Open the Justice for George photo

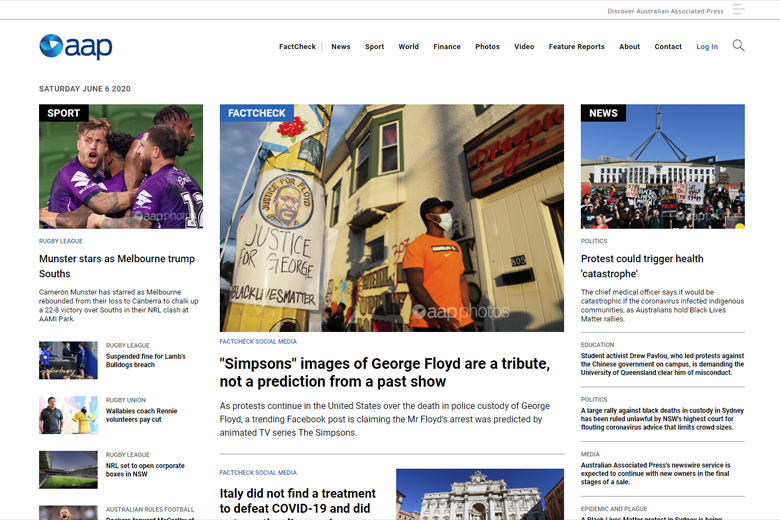click(x=392, y=217)
